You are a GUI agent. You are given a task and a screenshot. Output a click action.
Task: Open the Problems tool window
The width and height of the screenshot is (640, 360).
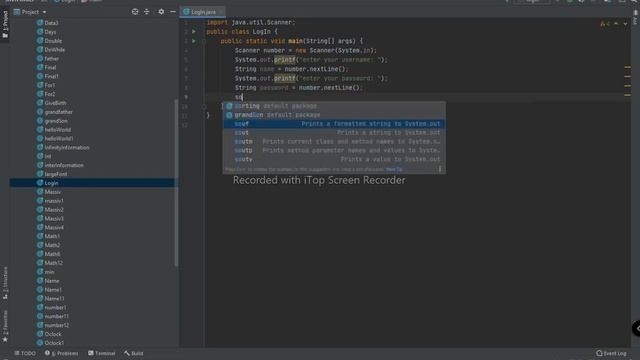(62, 353)
